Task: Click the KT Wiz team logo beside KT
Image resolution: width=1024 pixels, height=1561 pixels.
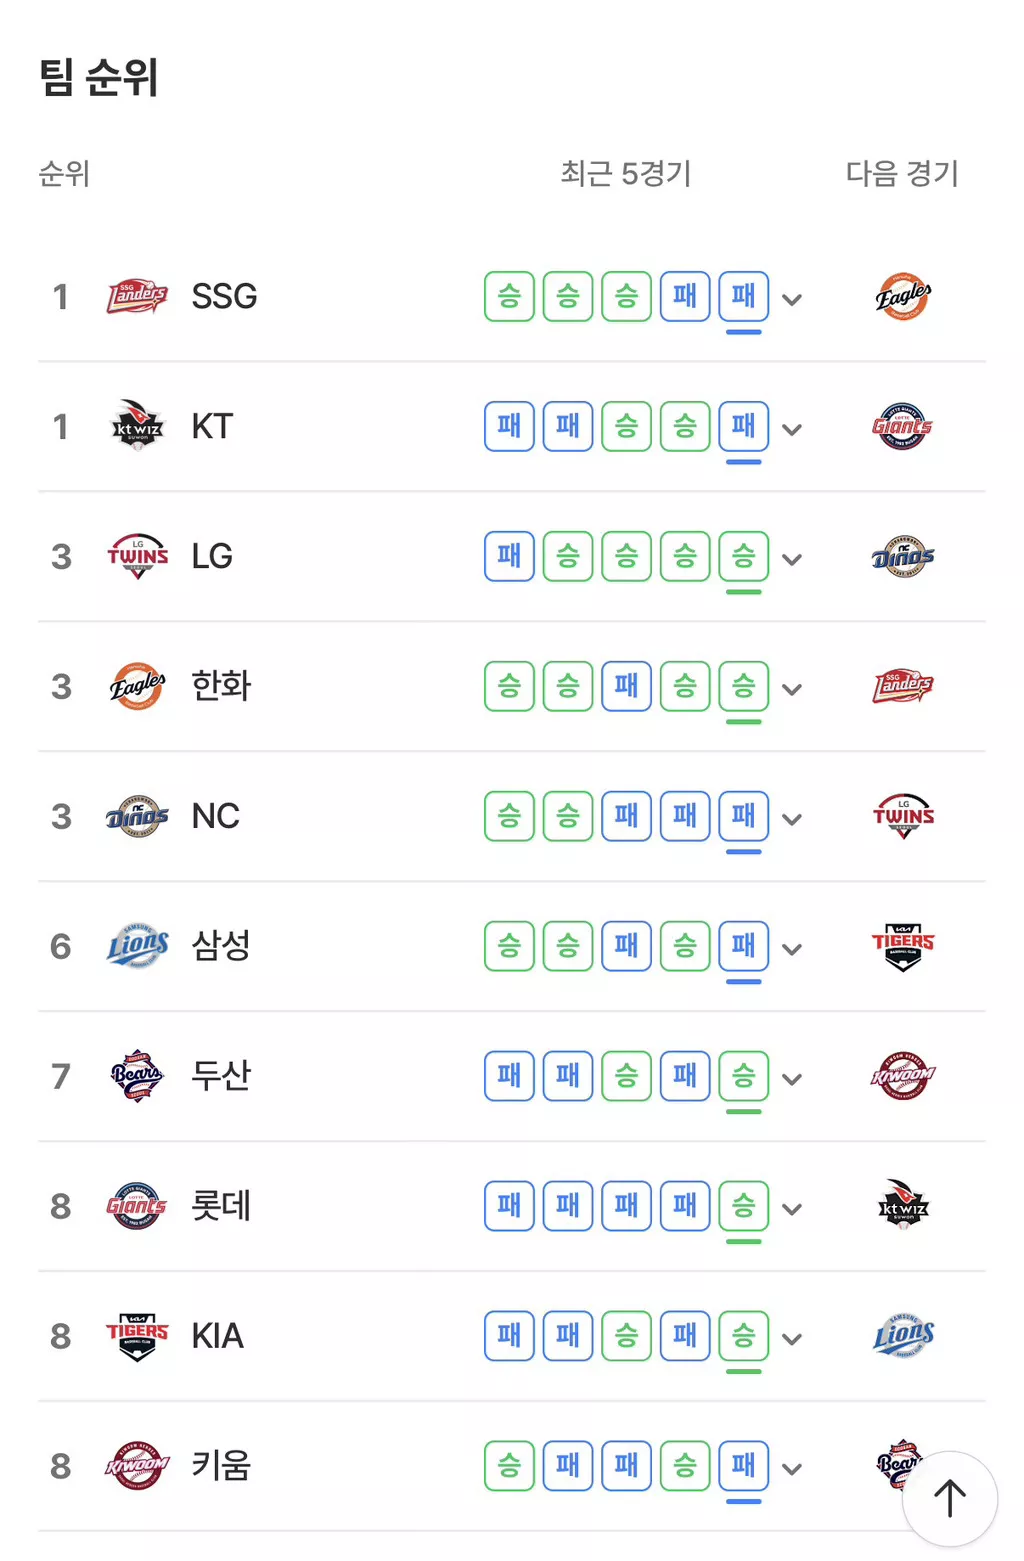Action: coord(137,426)
